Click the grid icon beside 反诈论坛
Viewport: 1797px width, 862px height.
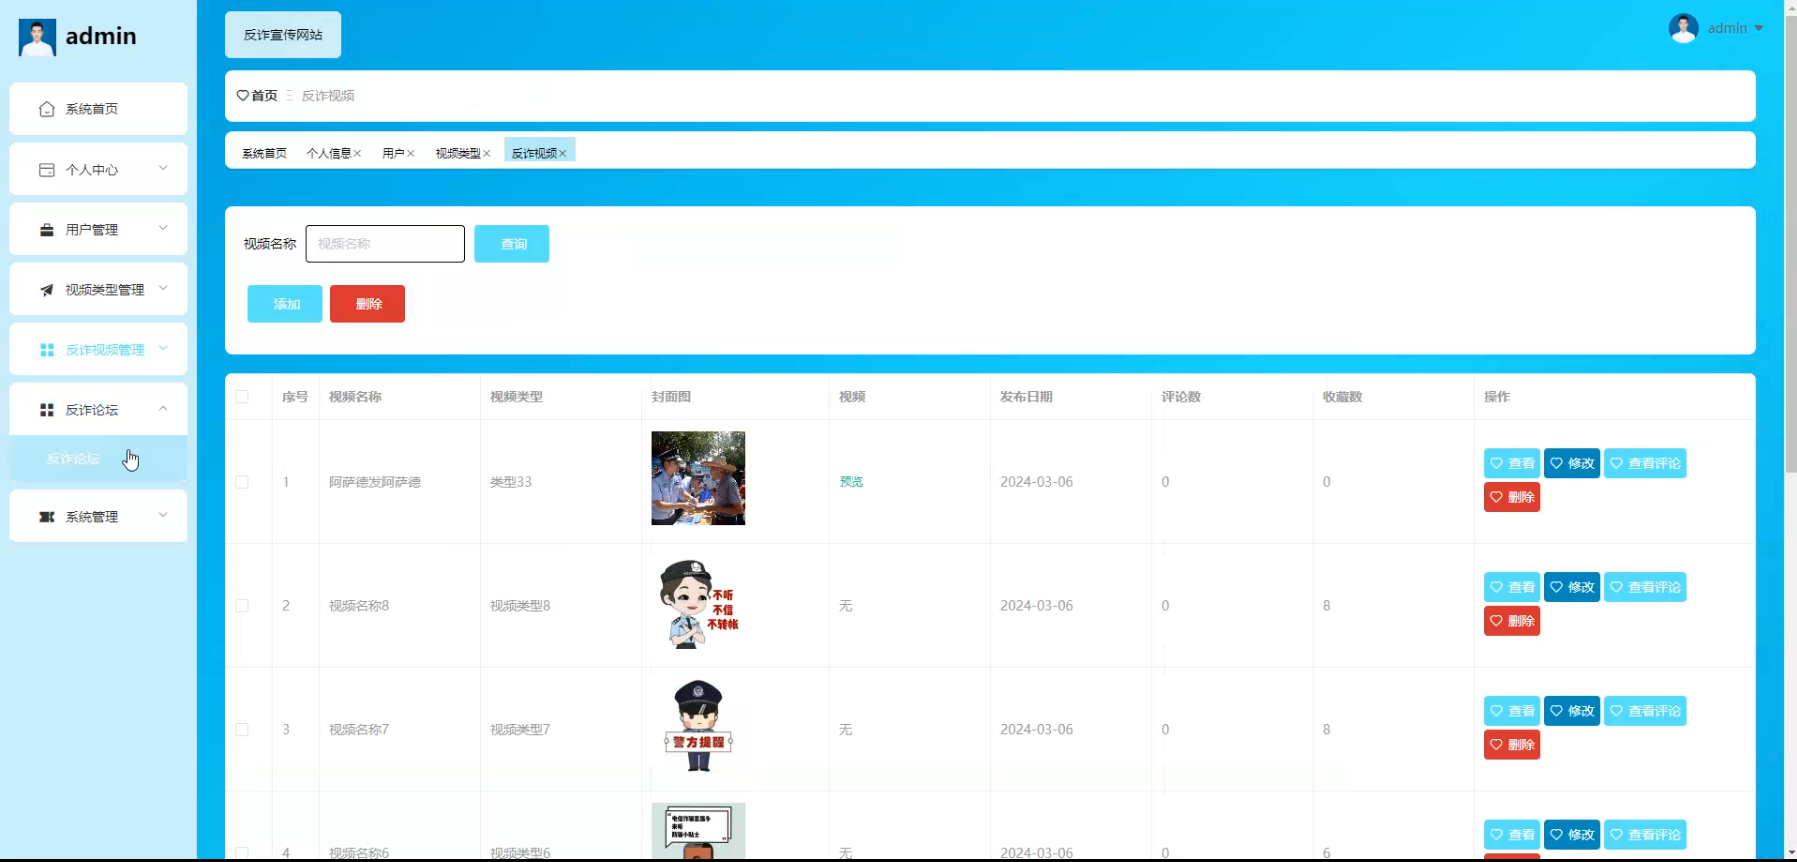click(47, 410)
